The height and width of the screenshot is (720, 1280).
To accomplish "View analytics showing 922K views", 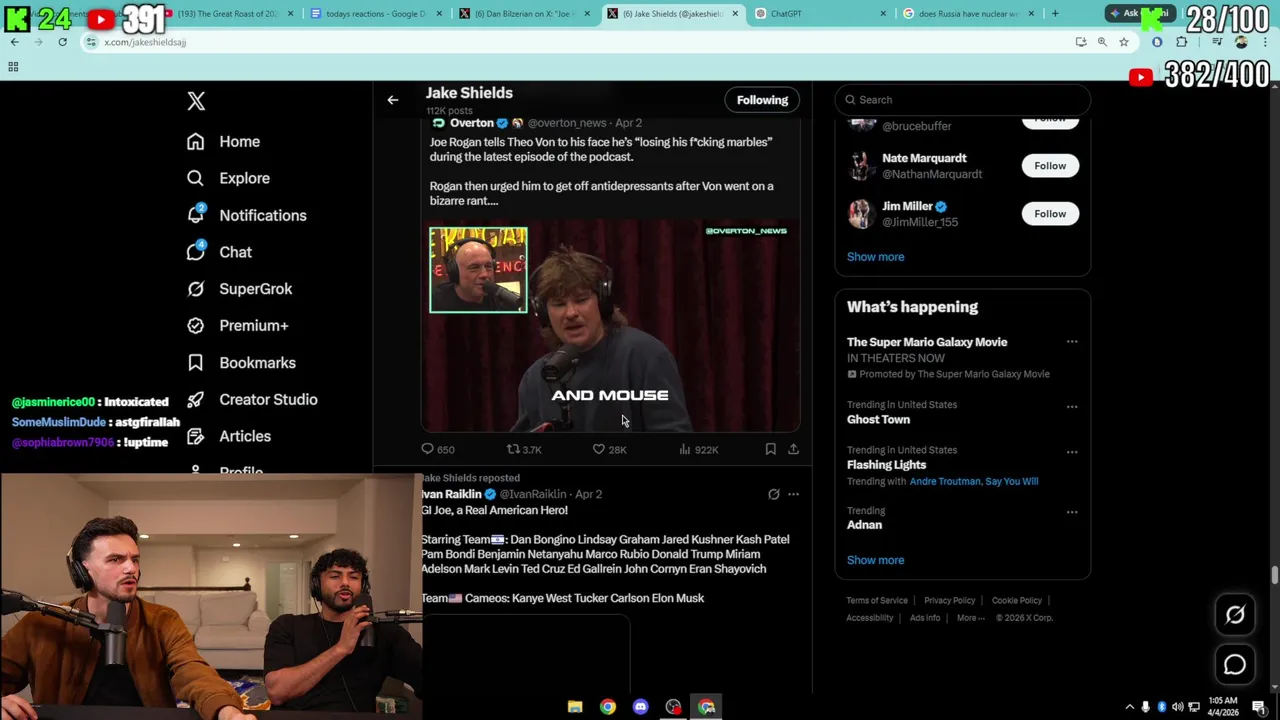I will [698, 450].
